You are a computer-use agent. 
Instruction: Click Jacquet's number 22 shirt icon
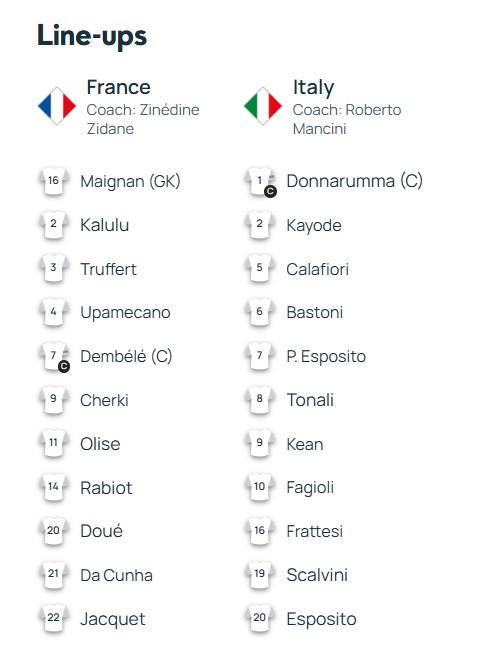click(x=53, y=618)
